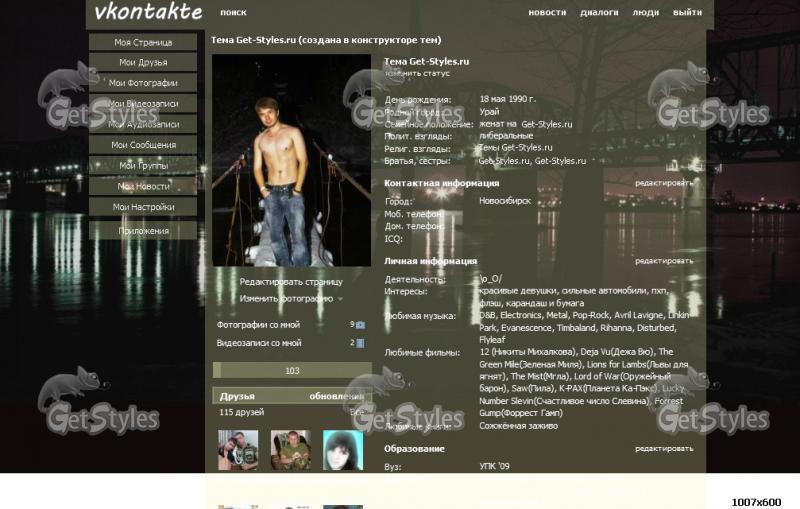Viewport: 800px width, 509px height.
Task: Click the page title Тема Get-Styles.ru (создана в конструкторе тем)
Action: pyautogui.click(x=326, y=40)
